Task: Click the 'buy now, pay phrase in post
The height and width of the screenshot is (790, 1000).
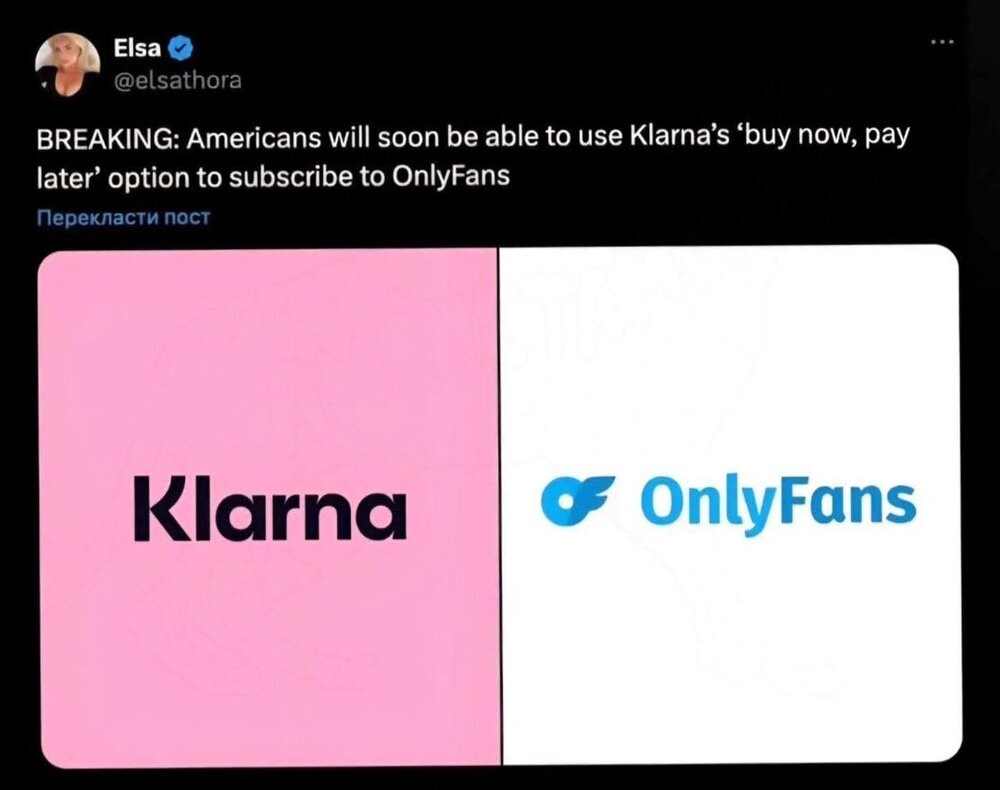Action: (x=823, y=138)
